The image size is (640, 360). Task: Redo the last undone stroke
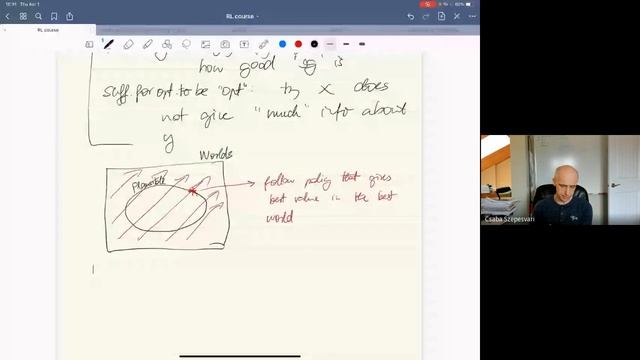pyautogui.click(x=426, y=16)
